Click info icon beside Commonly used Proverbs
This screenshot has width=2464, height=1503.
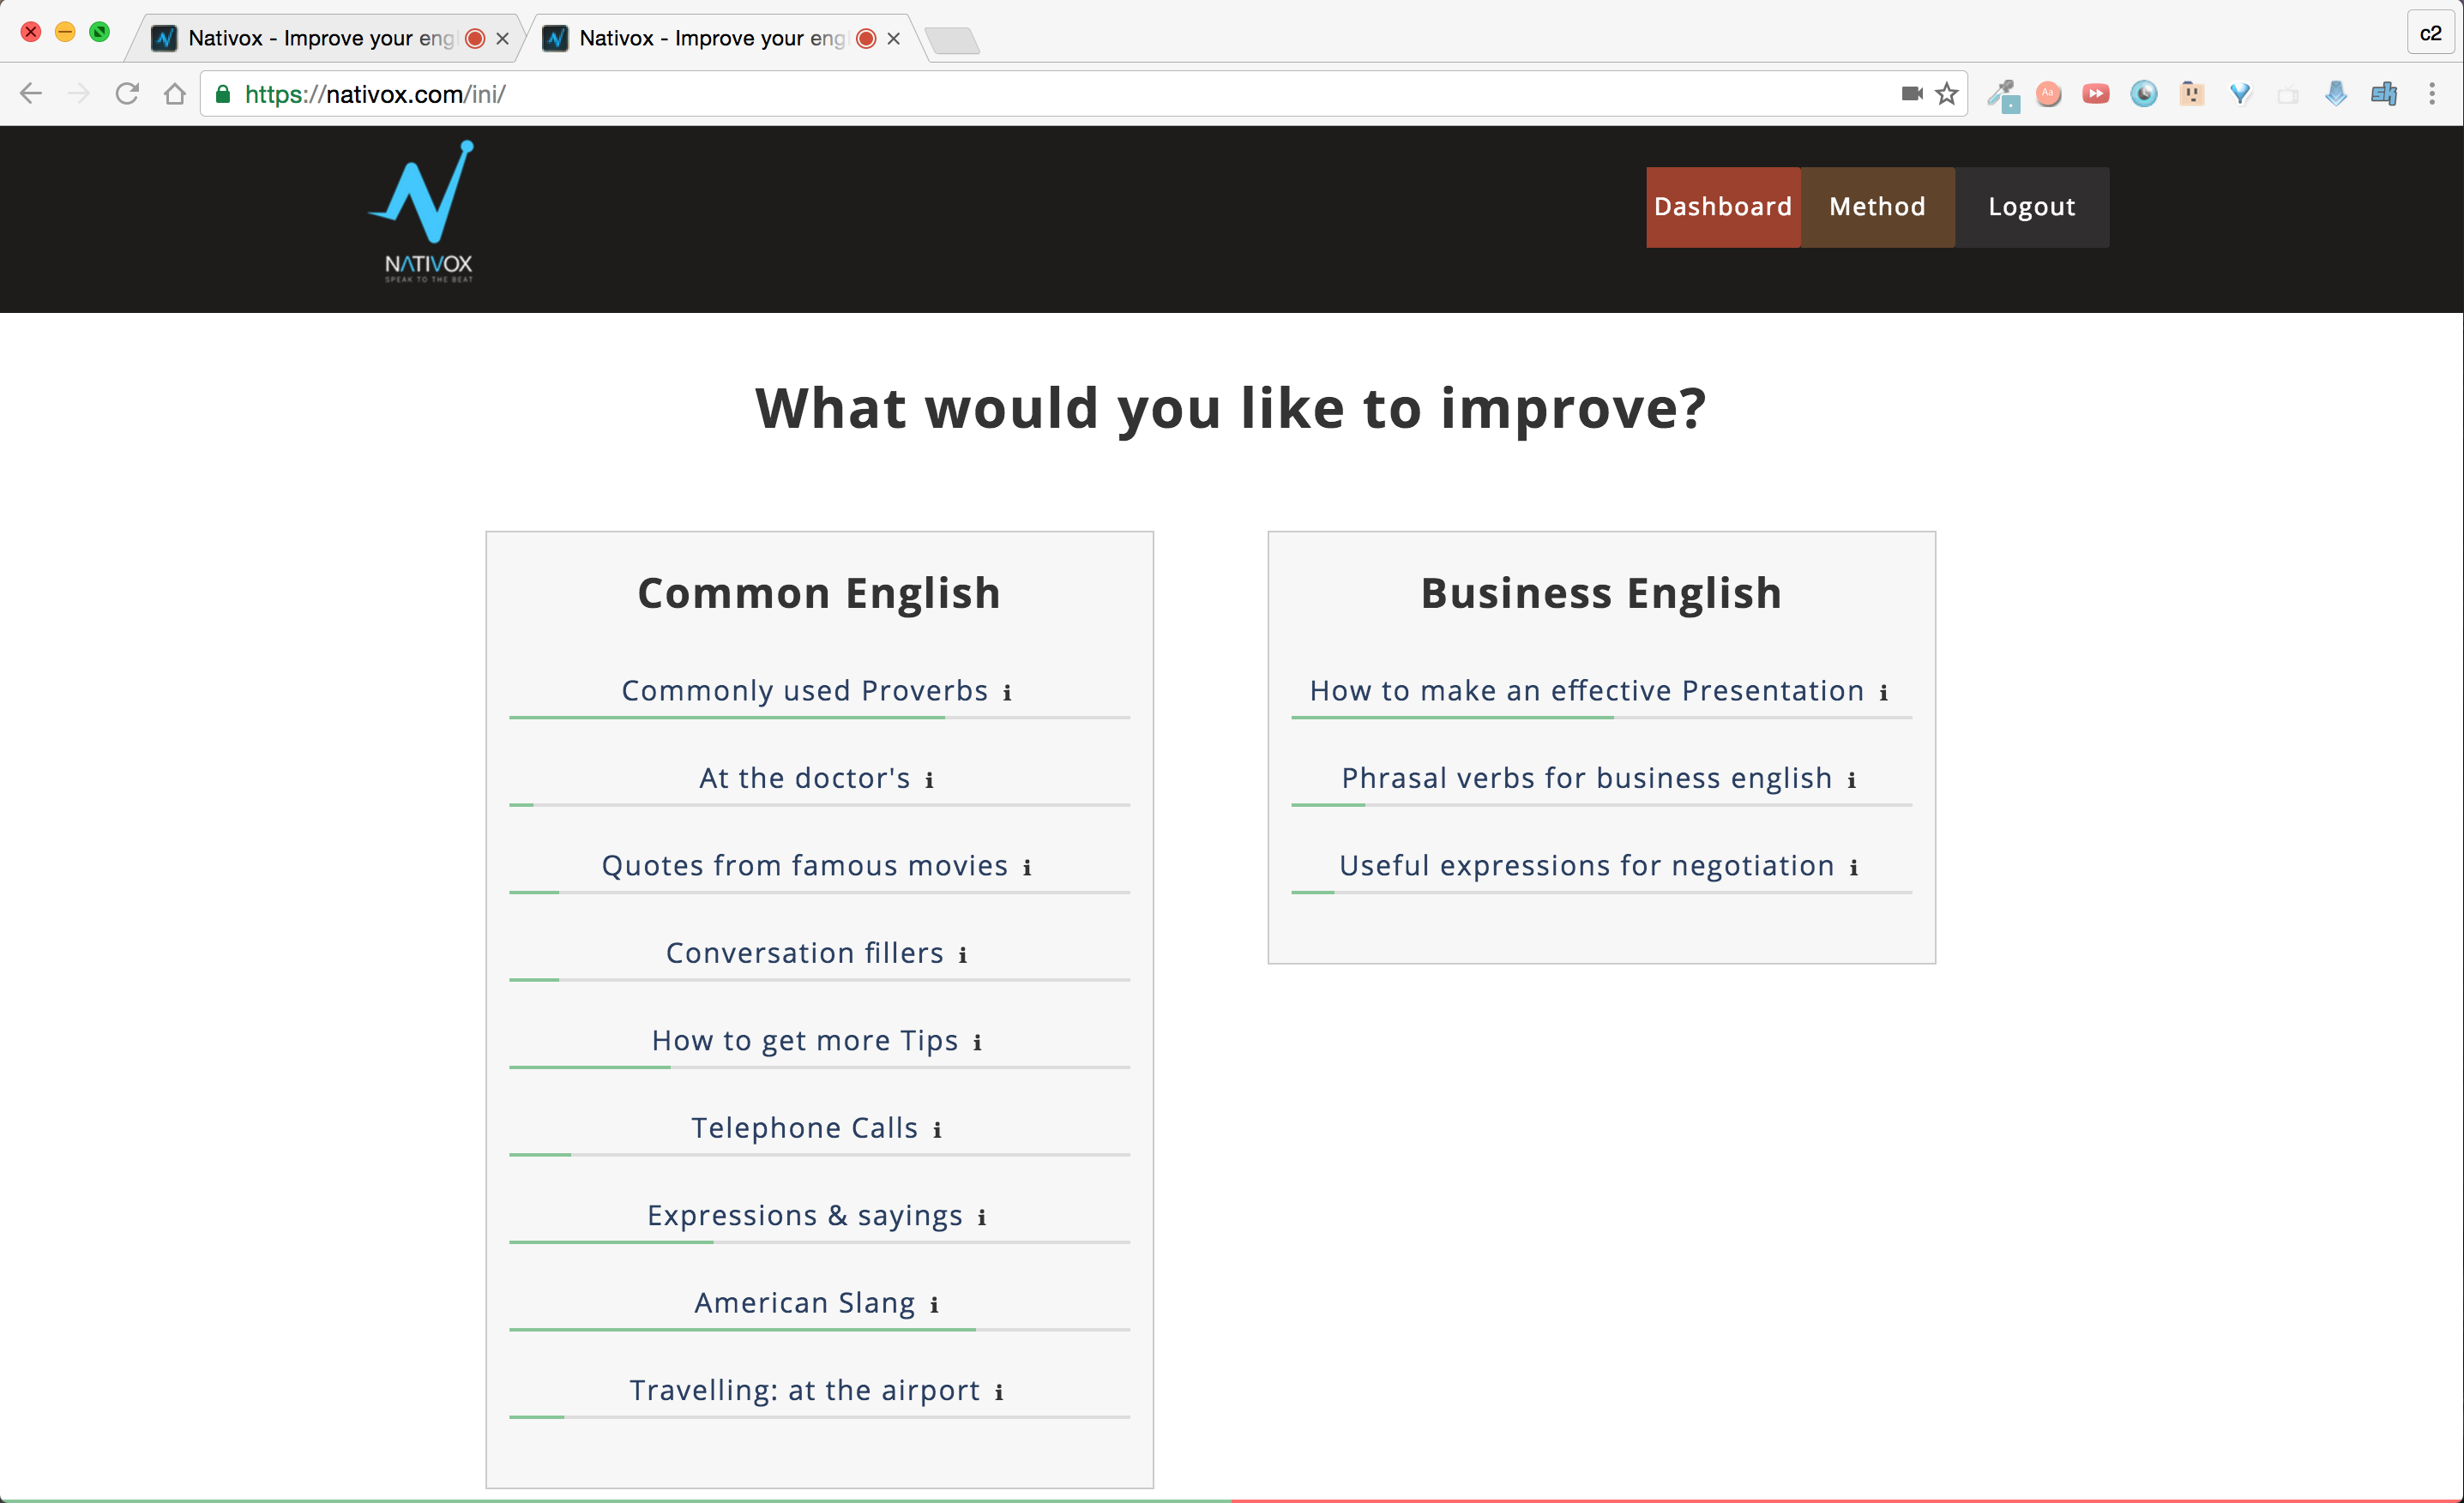(1007, 693)
